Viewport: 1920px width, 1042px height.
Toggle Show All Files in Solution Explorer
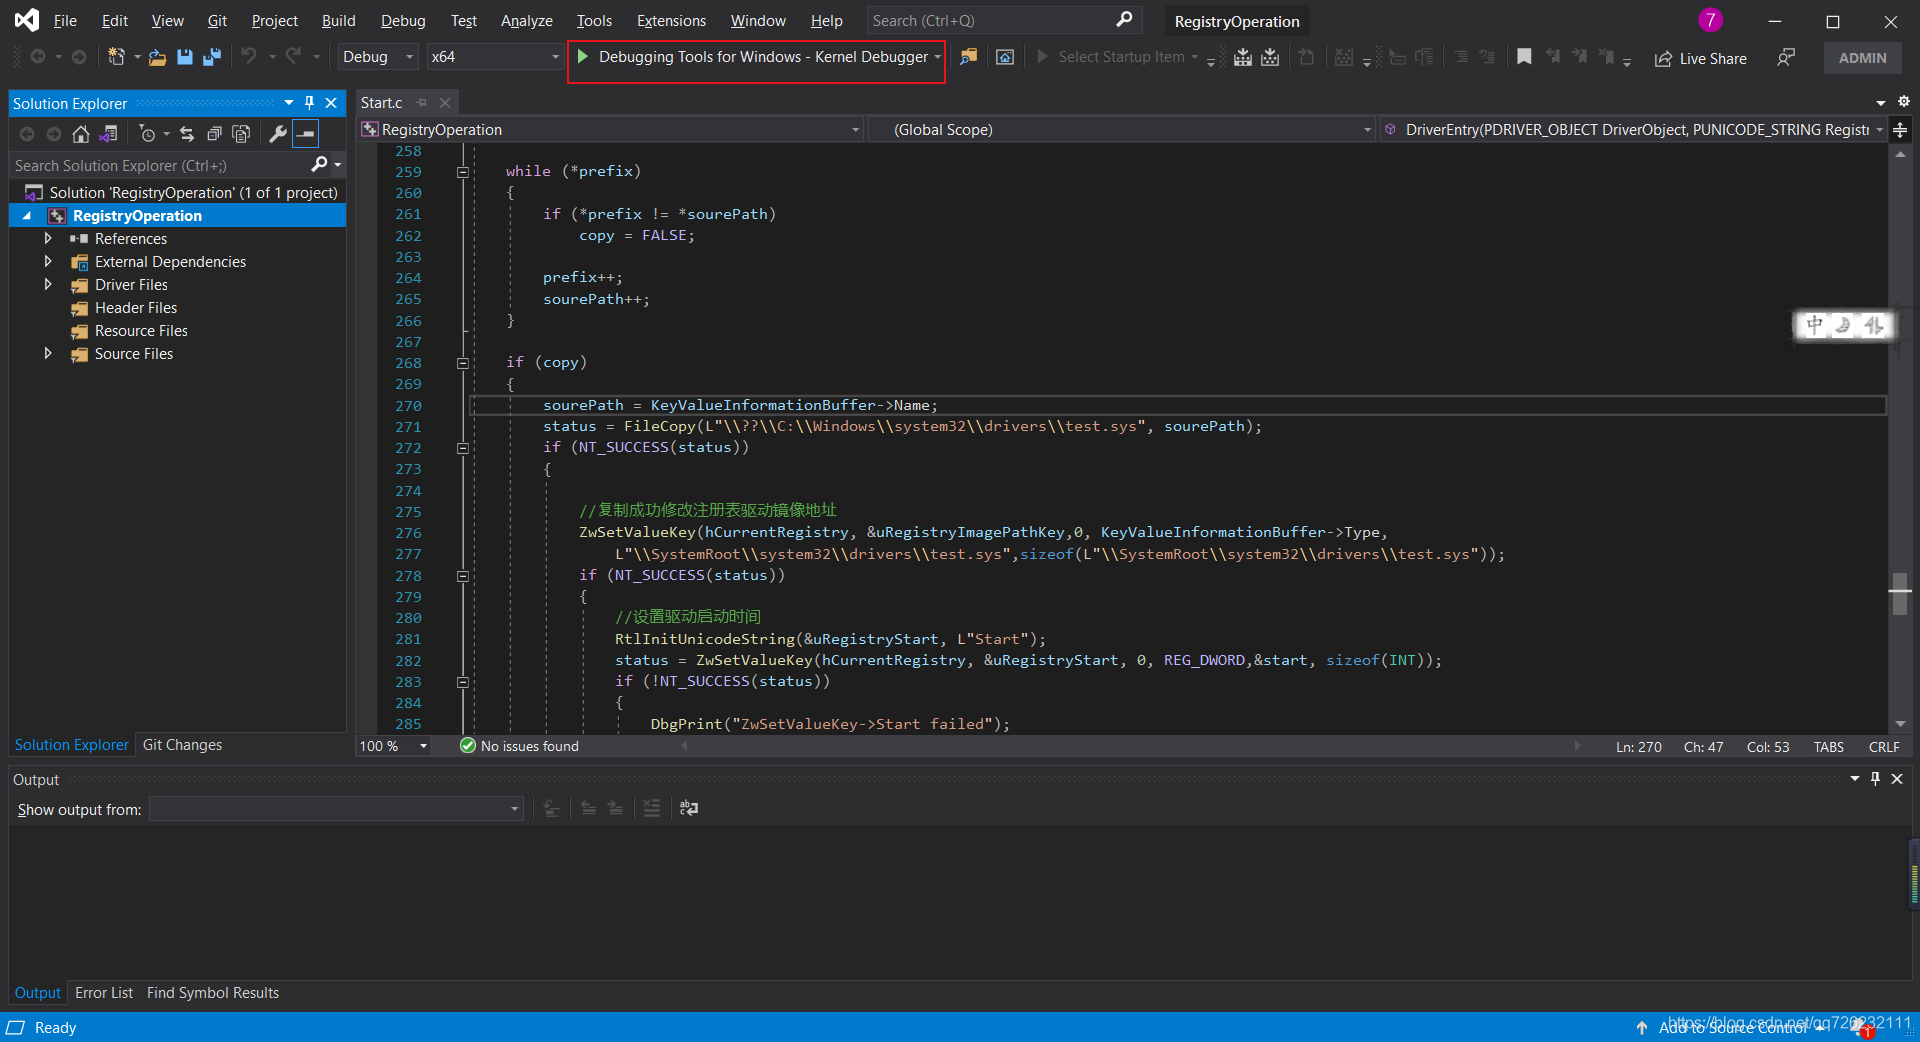[x=241, y=134]
